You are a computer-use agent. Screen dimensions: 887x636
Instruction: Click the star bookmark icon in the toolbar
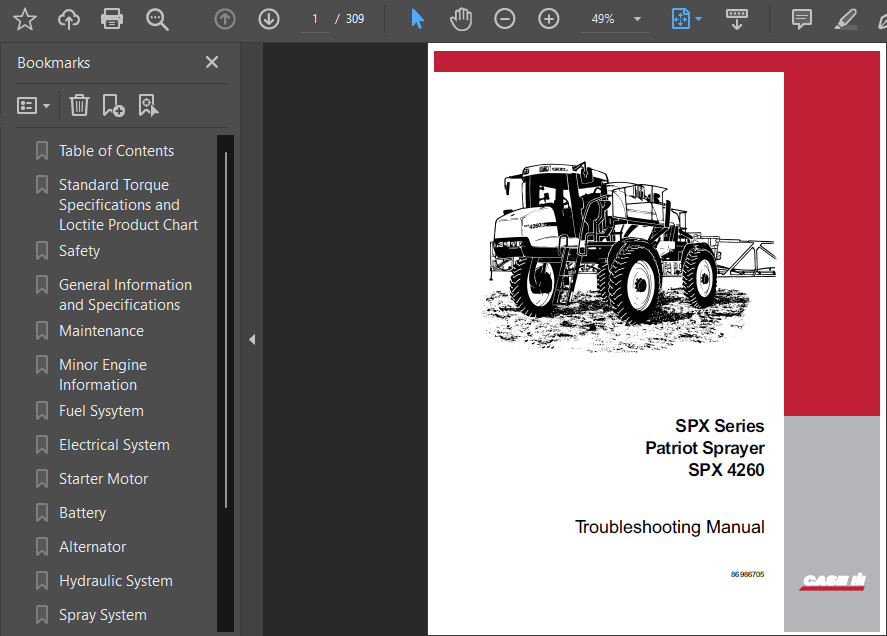click(x=25, y=19)
